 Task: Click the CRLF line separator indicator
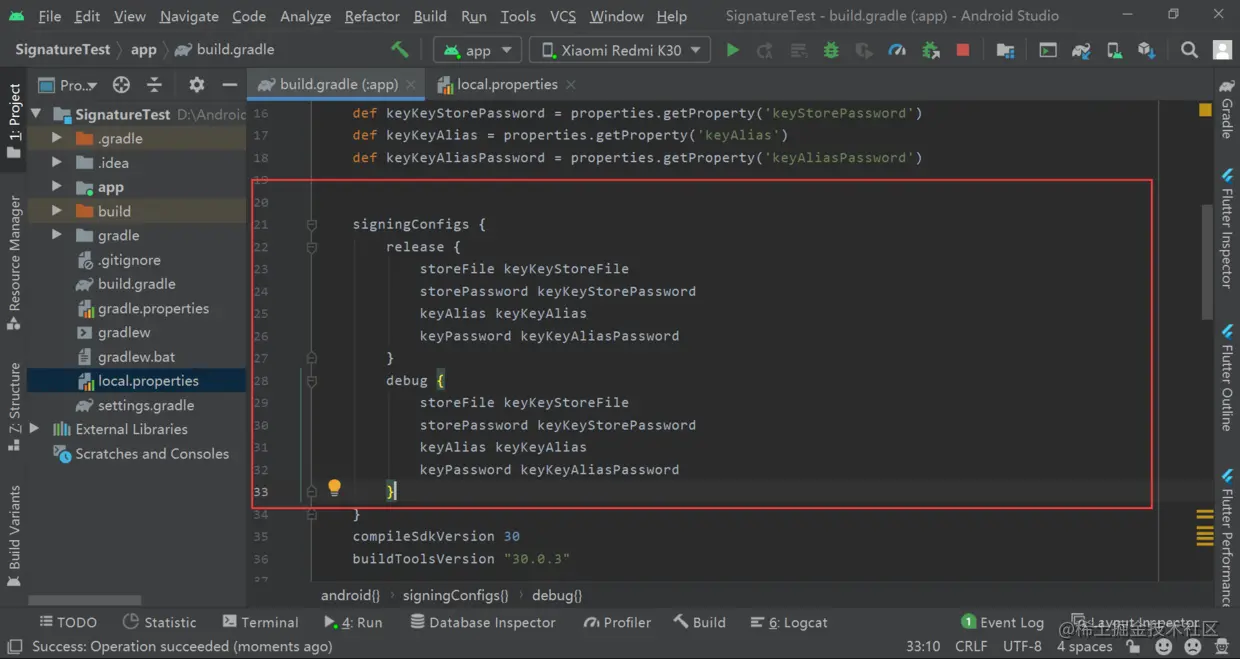coord(971,647)
